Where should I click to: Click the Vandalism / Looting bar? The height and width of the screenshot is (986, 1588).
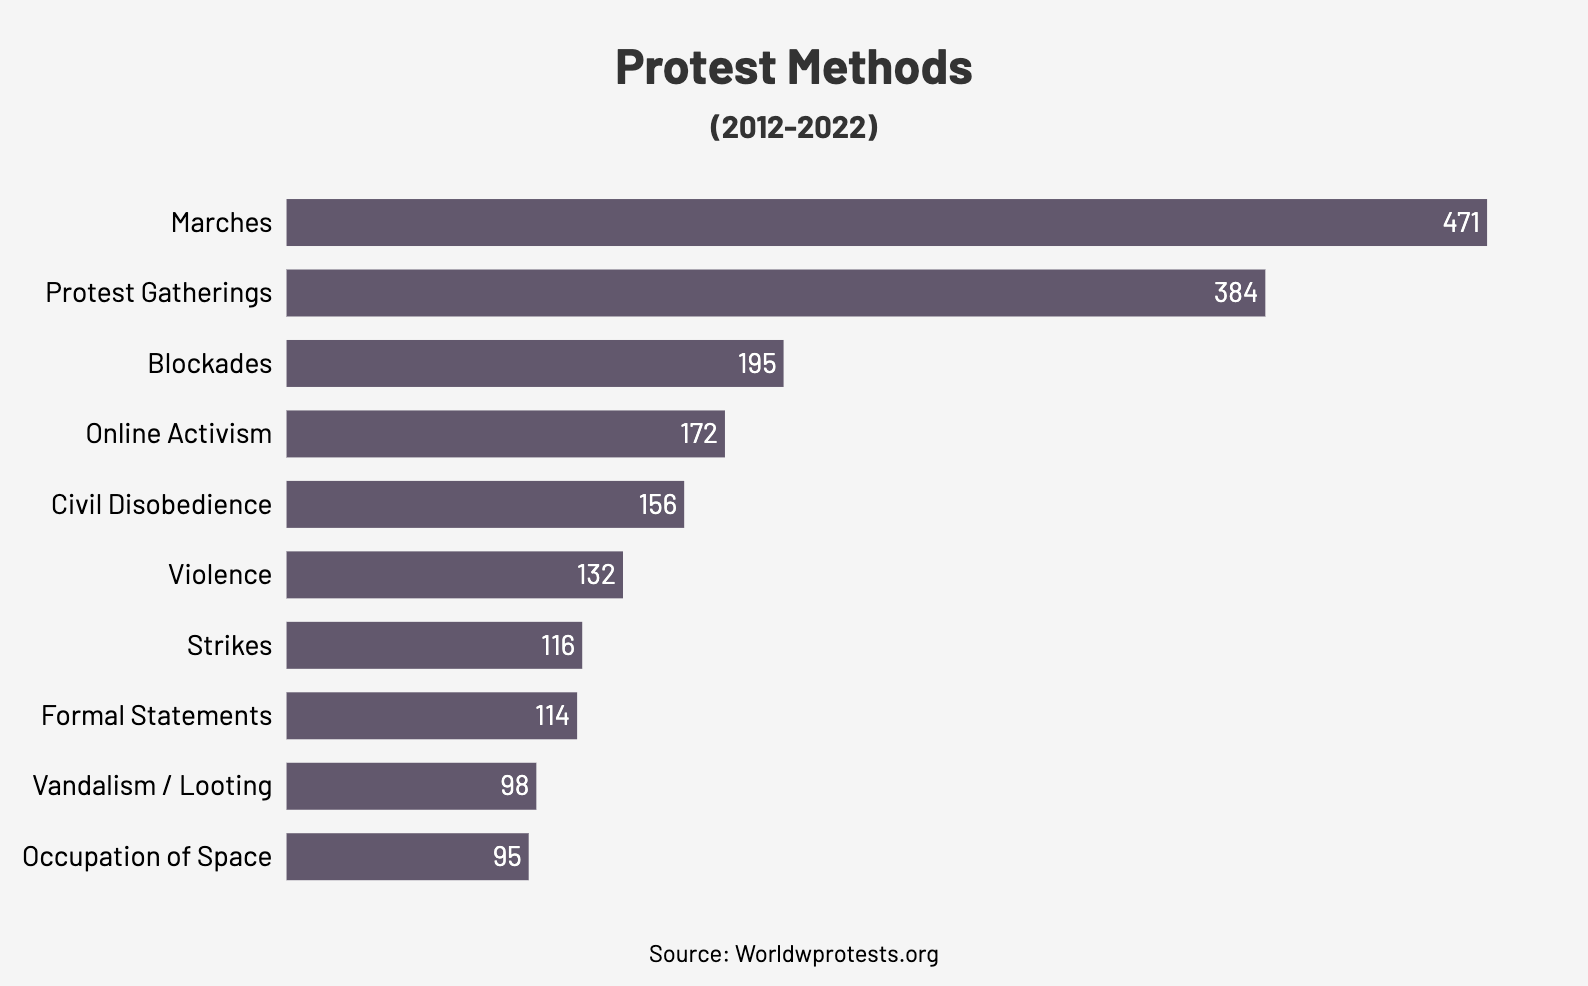411,786
